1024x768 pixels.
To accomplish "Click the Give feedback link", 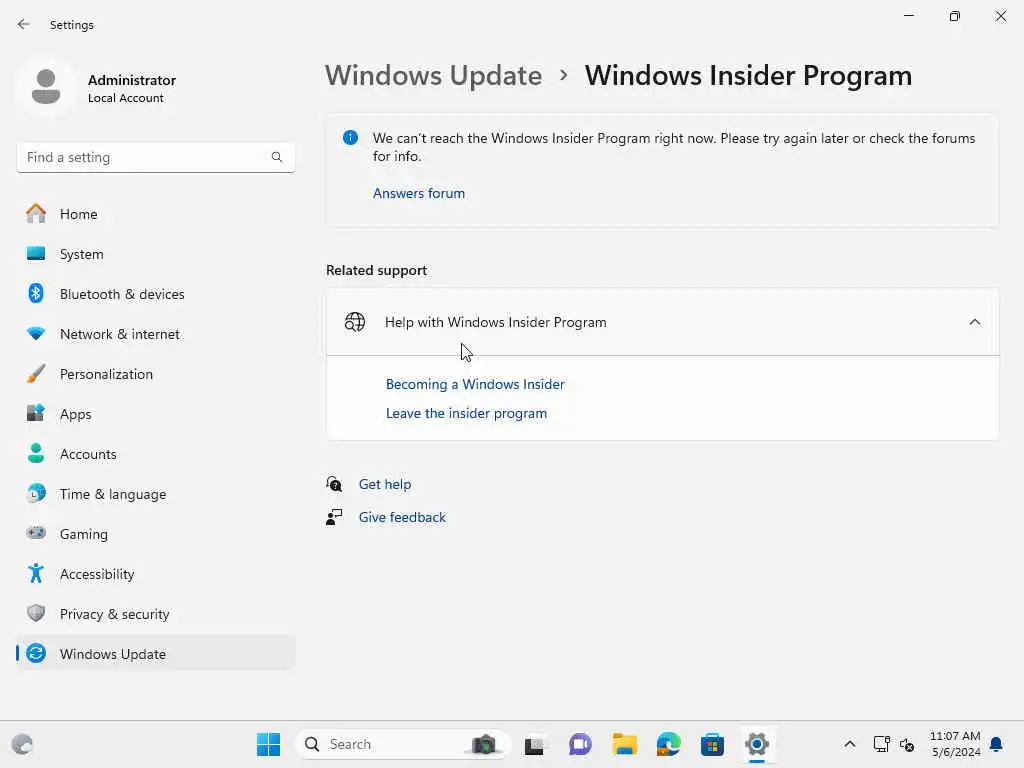I will coord(402,517).
